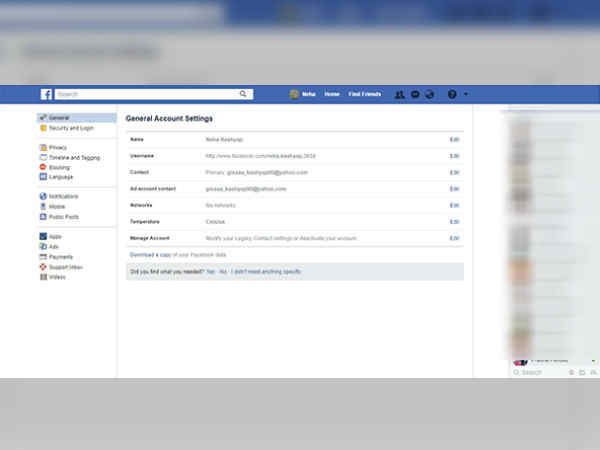Expand the account dropdown arrow

point(466,94)
